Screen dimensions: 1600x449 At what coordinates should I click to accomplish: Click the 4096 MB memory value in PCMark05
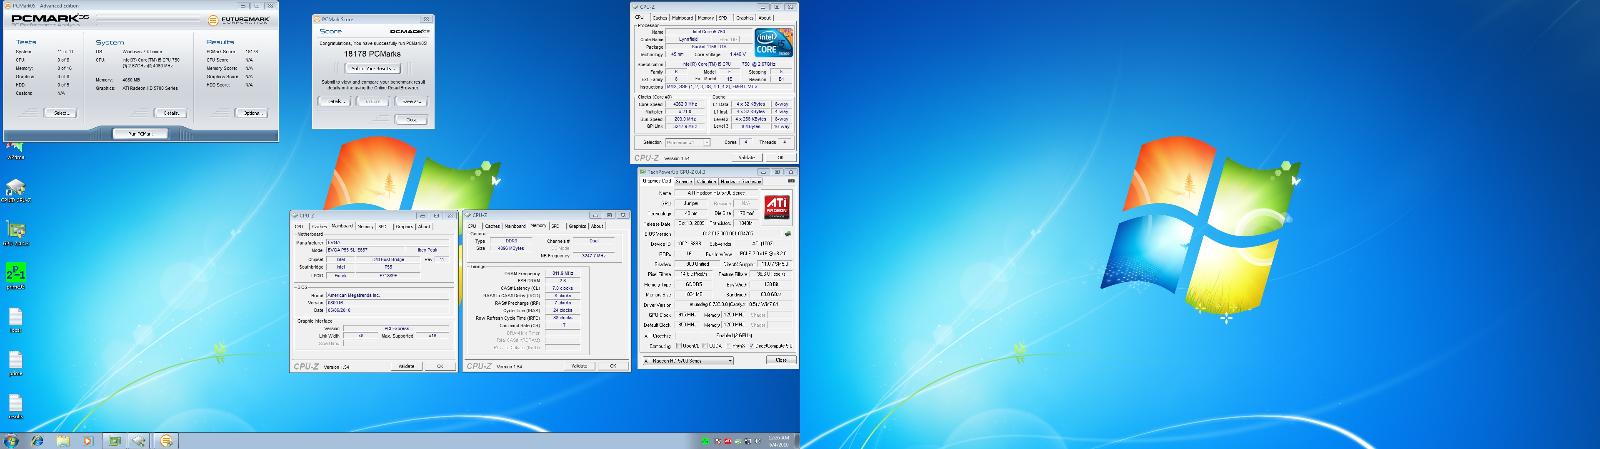[x=131, y=80]
